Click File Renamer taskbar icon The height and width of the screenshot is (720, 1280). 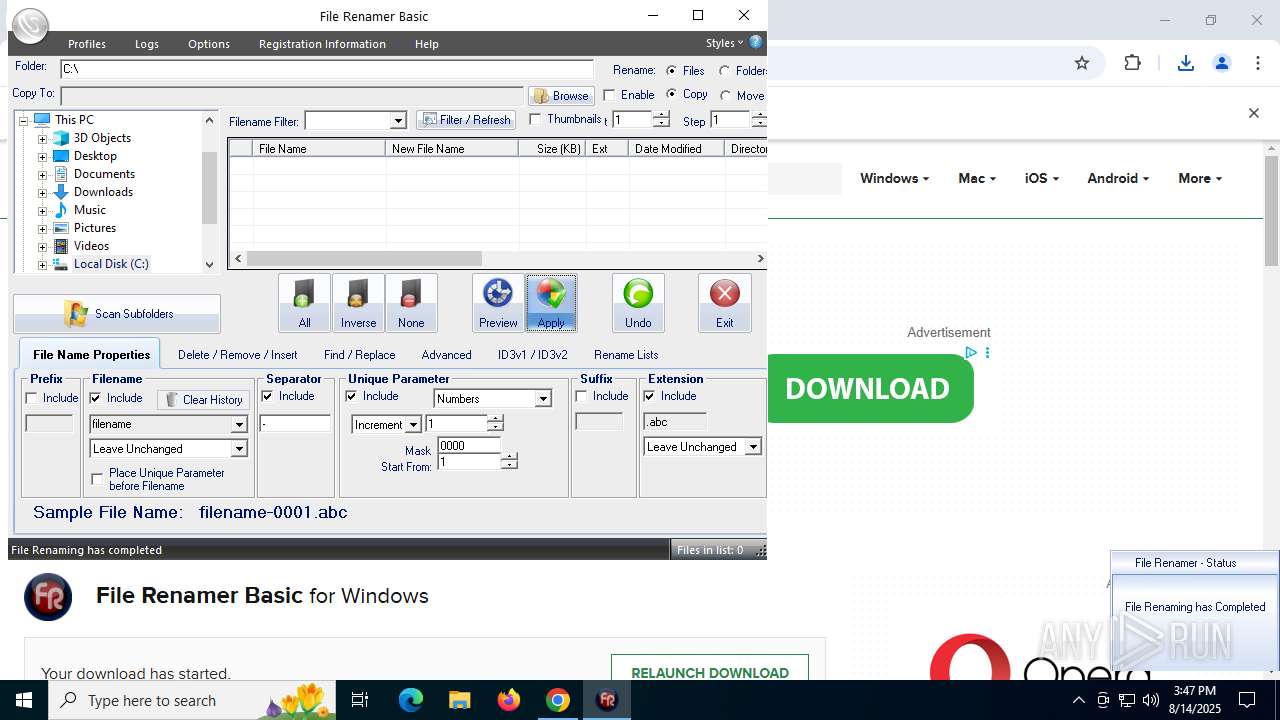click(607, 700)
